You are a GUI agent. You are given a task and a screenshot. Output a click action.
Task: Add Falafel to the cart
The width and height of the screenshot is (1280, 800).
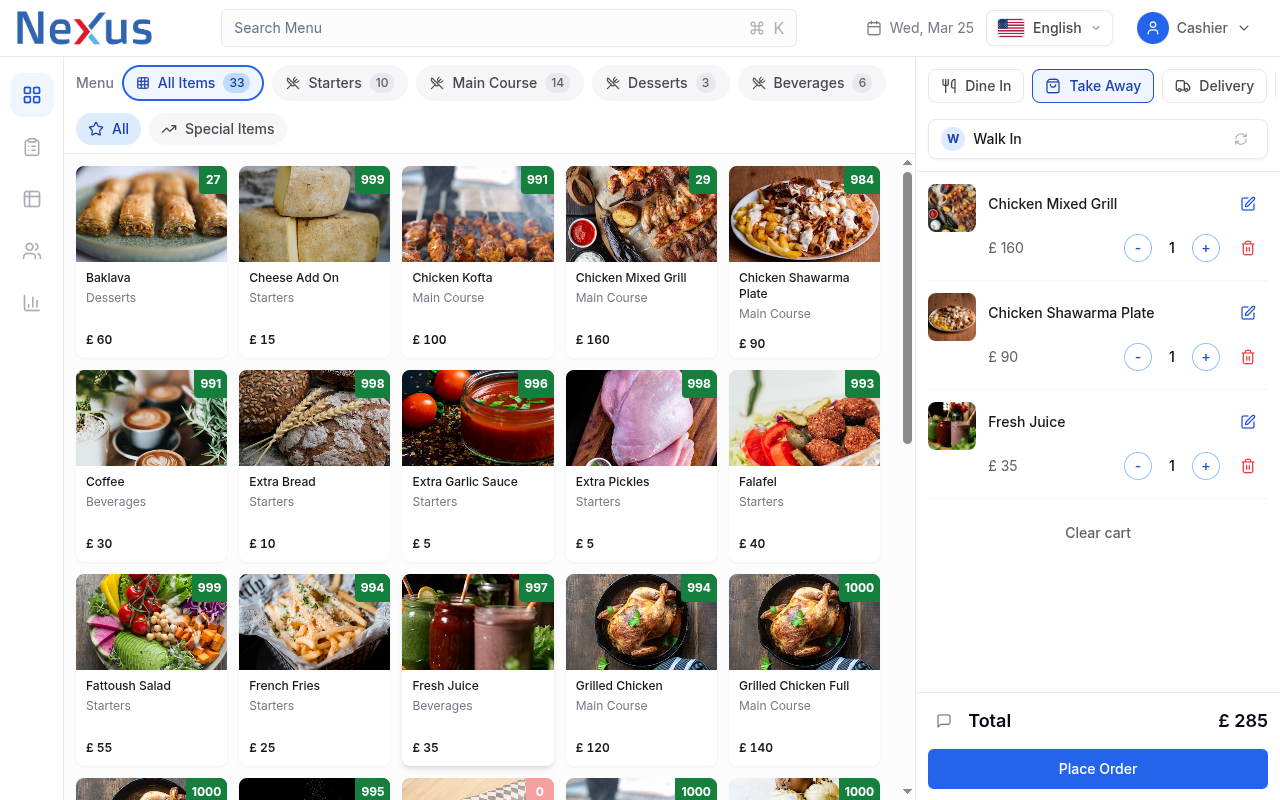(x=804, y=466)
